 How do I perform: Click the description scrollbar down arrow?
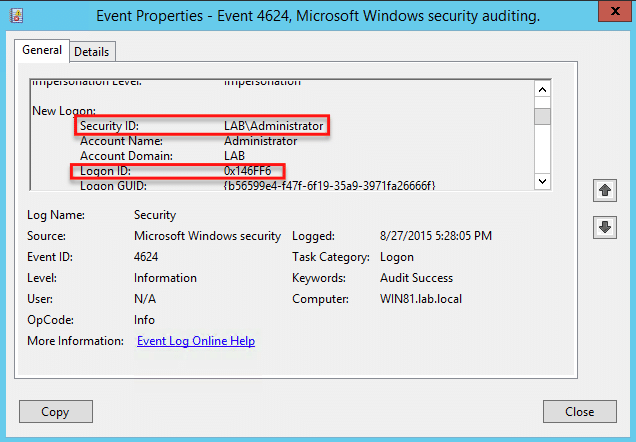point(543,181)
